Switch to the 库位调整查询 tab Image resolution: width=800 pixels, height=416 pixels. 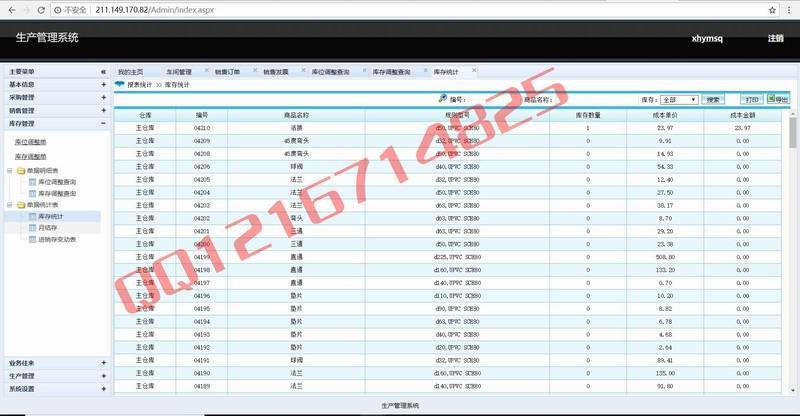pos(331,72)
